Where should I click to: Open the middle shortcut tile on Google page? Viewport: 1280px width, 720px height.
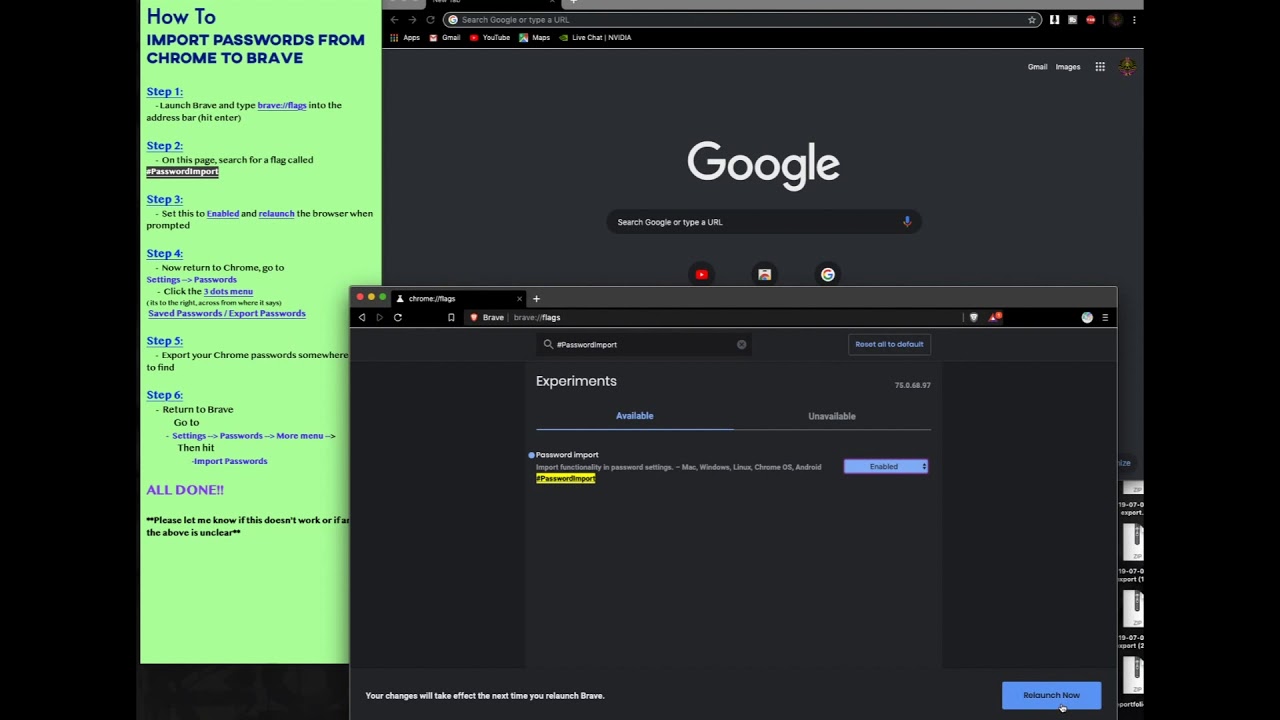[x=764, y=274]
